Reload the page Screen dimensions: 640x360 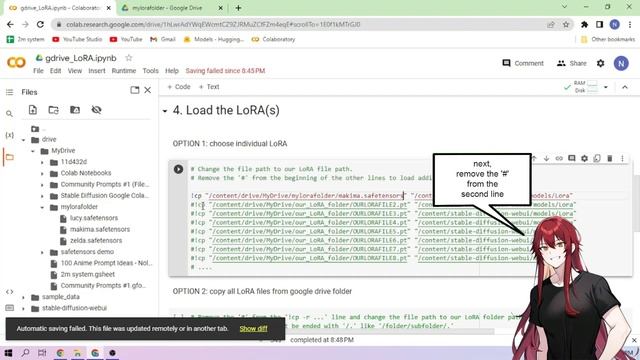[x=40, y=24]
